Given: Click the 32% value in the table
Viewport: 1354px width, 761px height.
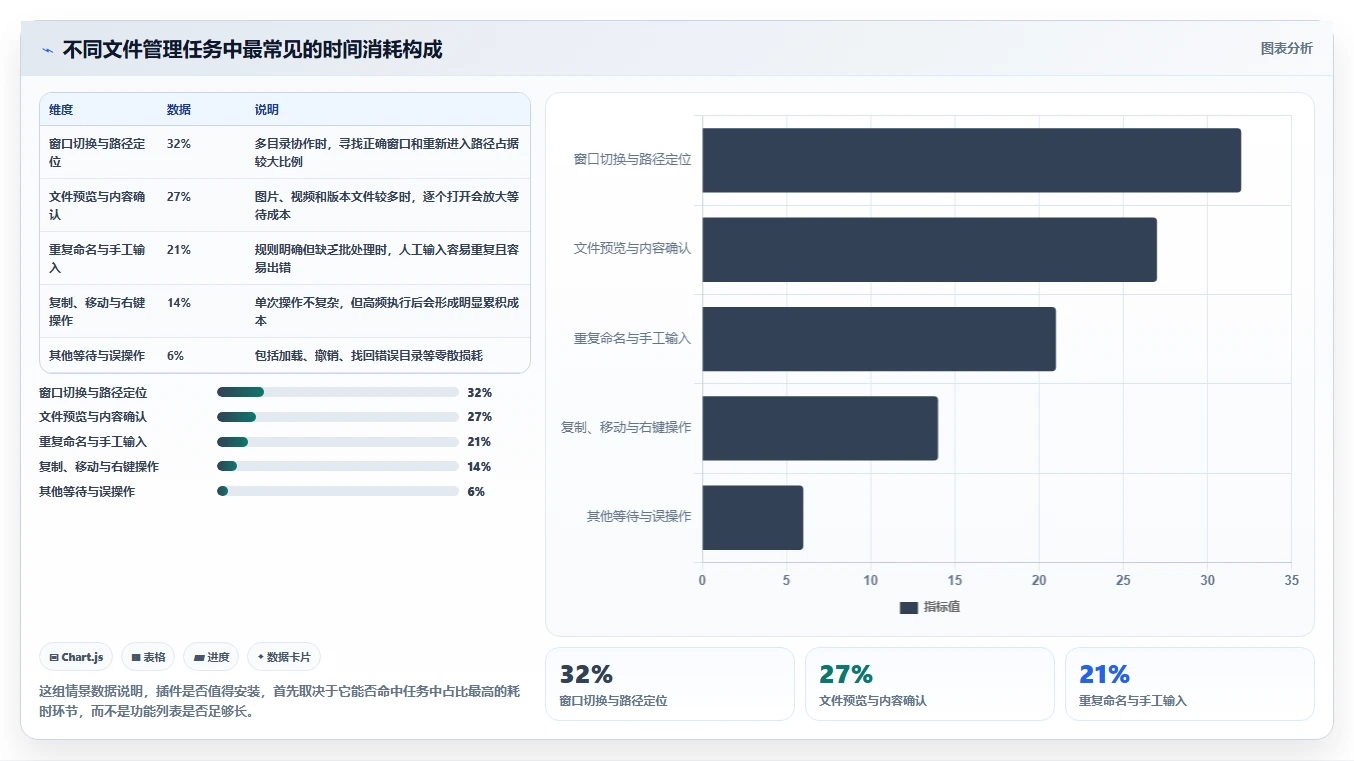Looking at the screenshot, I should coord(179,144).
